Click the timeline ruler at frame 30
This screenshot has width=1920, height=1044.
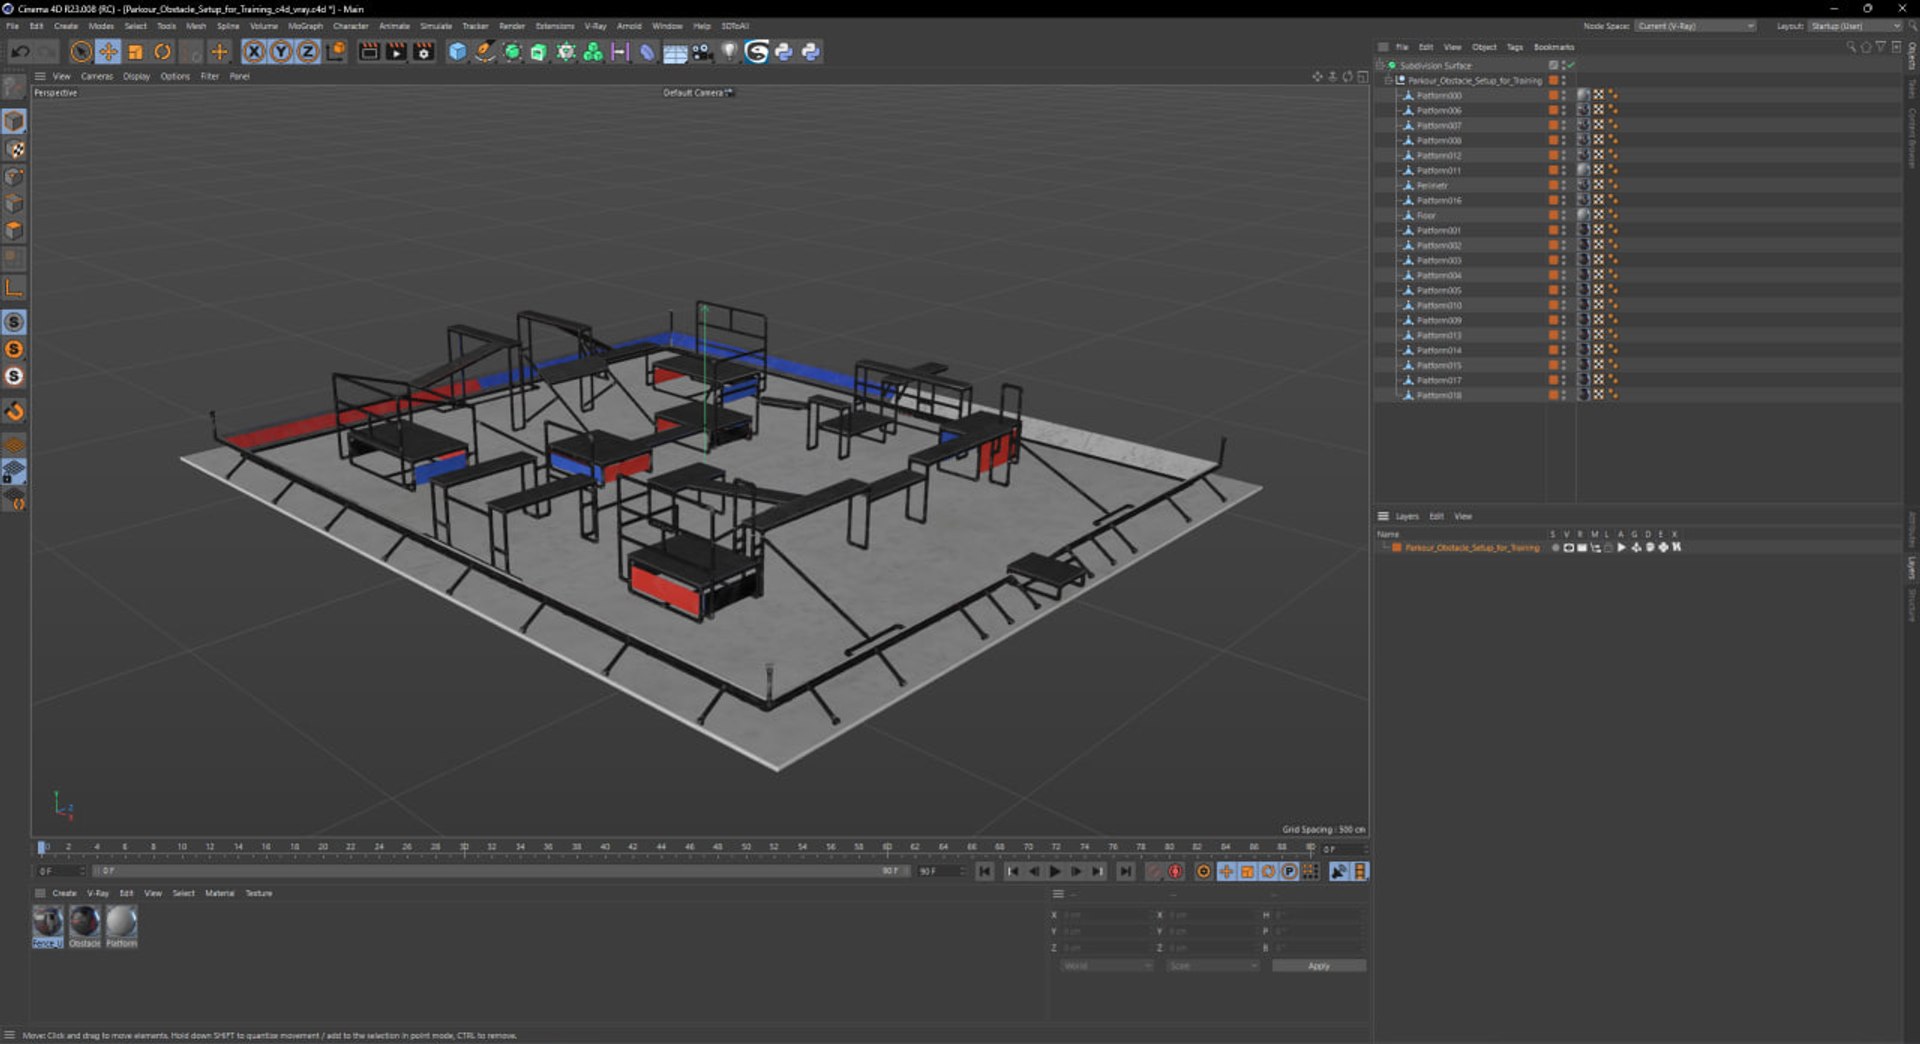click(464, 847)
